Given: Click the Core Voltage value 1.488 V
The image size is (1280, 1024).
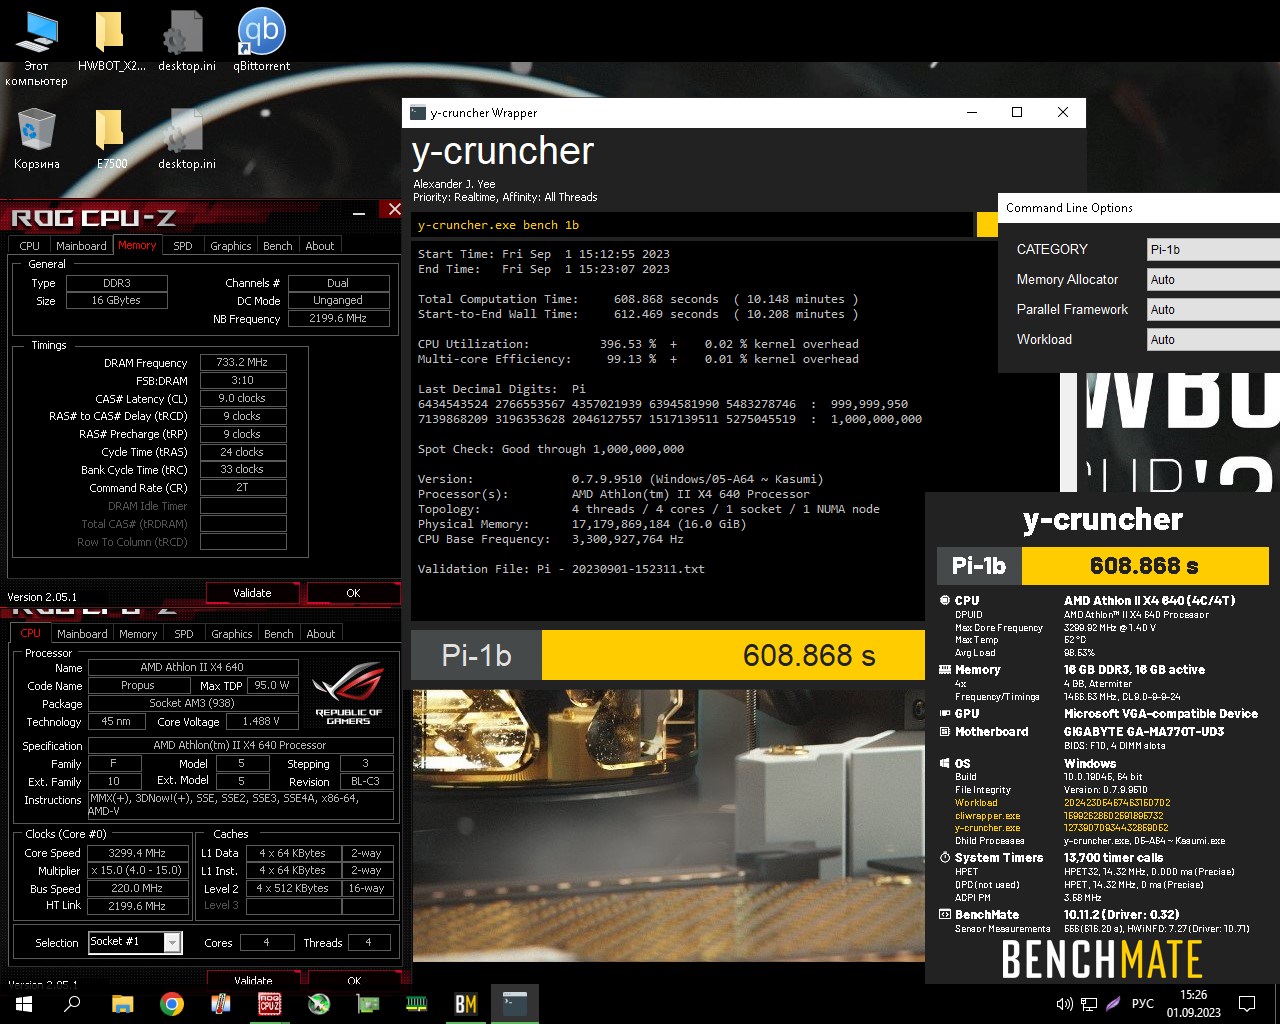Looking at the screenshot, I should click(262, 721).
